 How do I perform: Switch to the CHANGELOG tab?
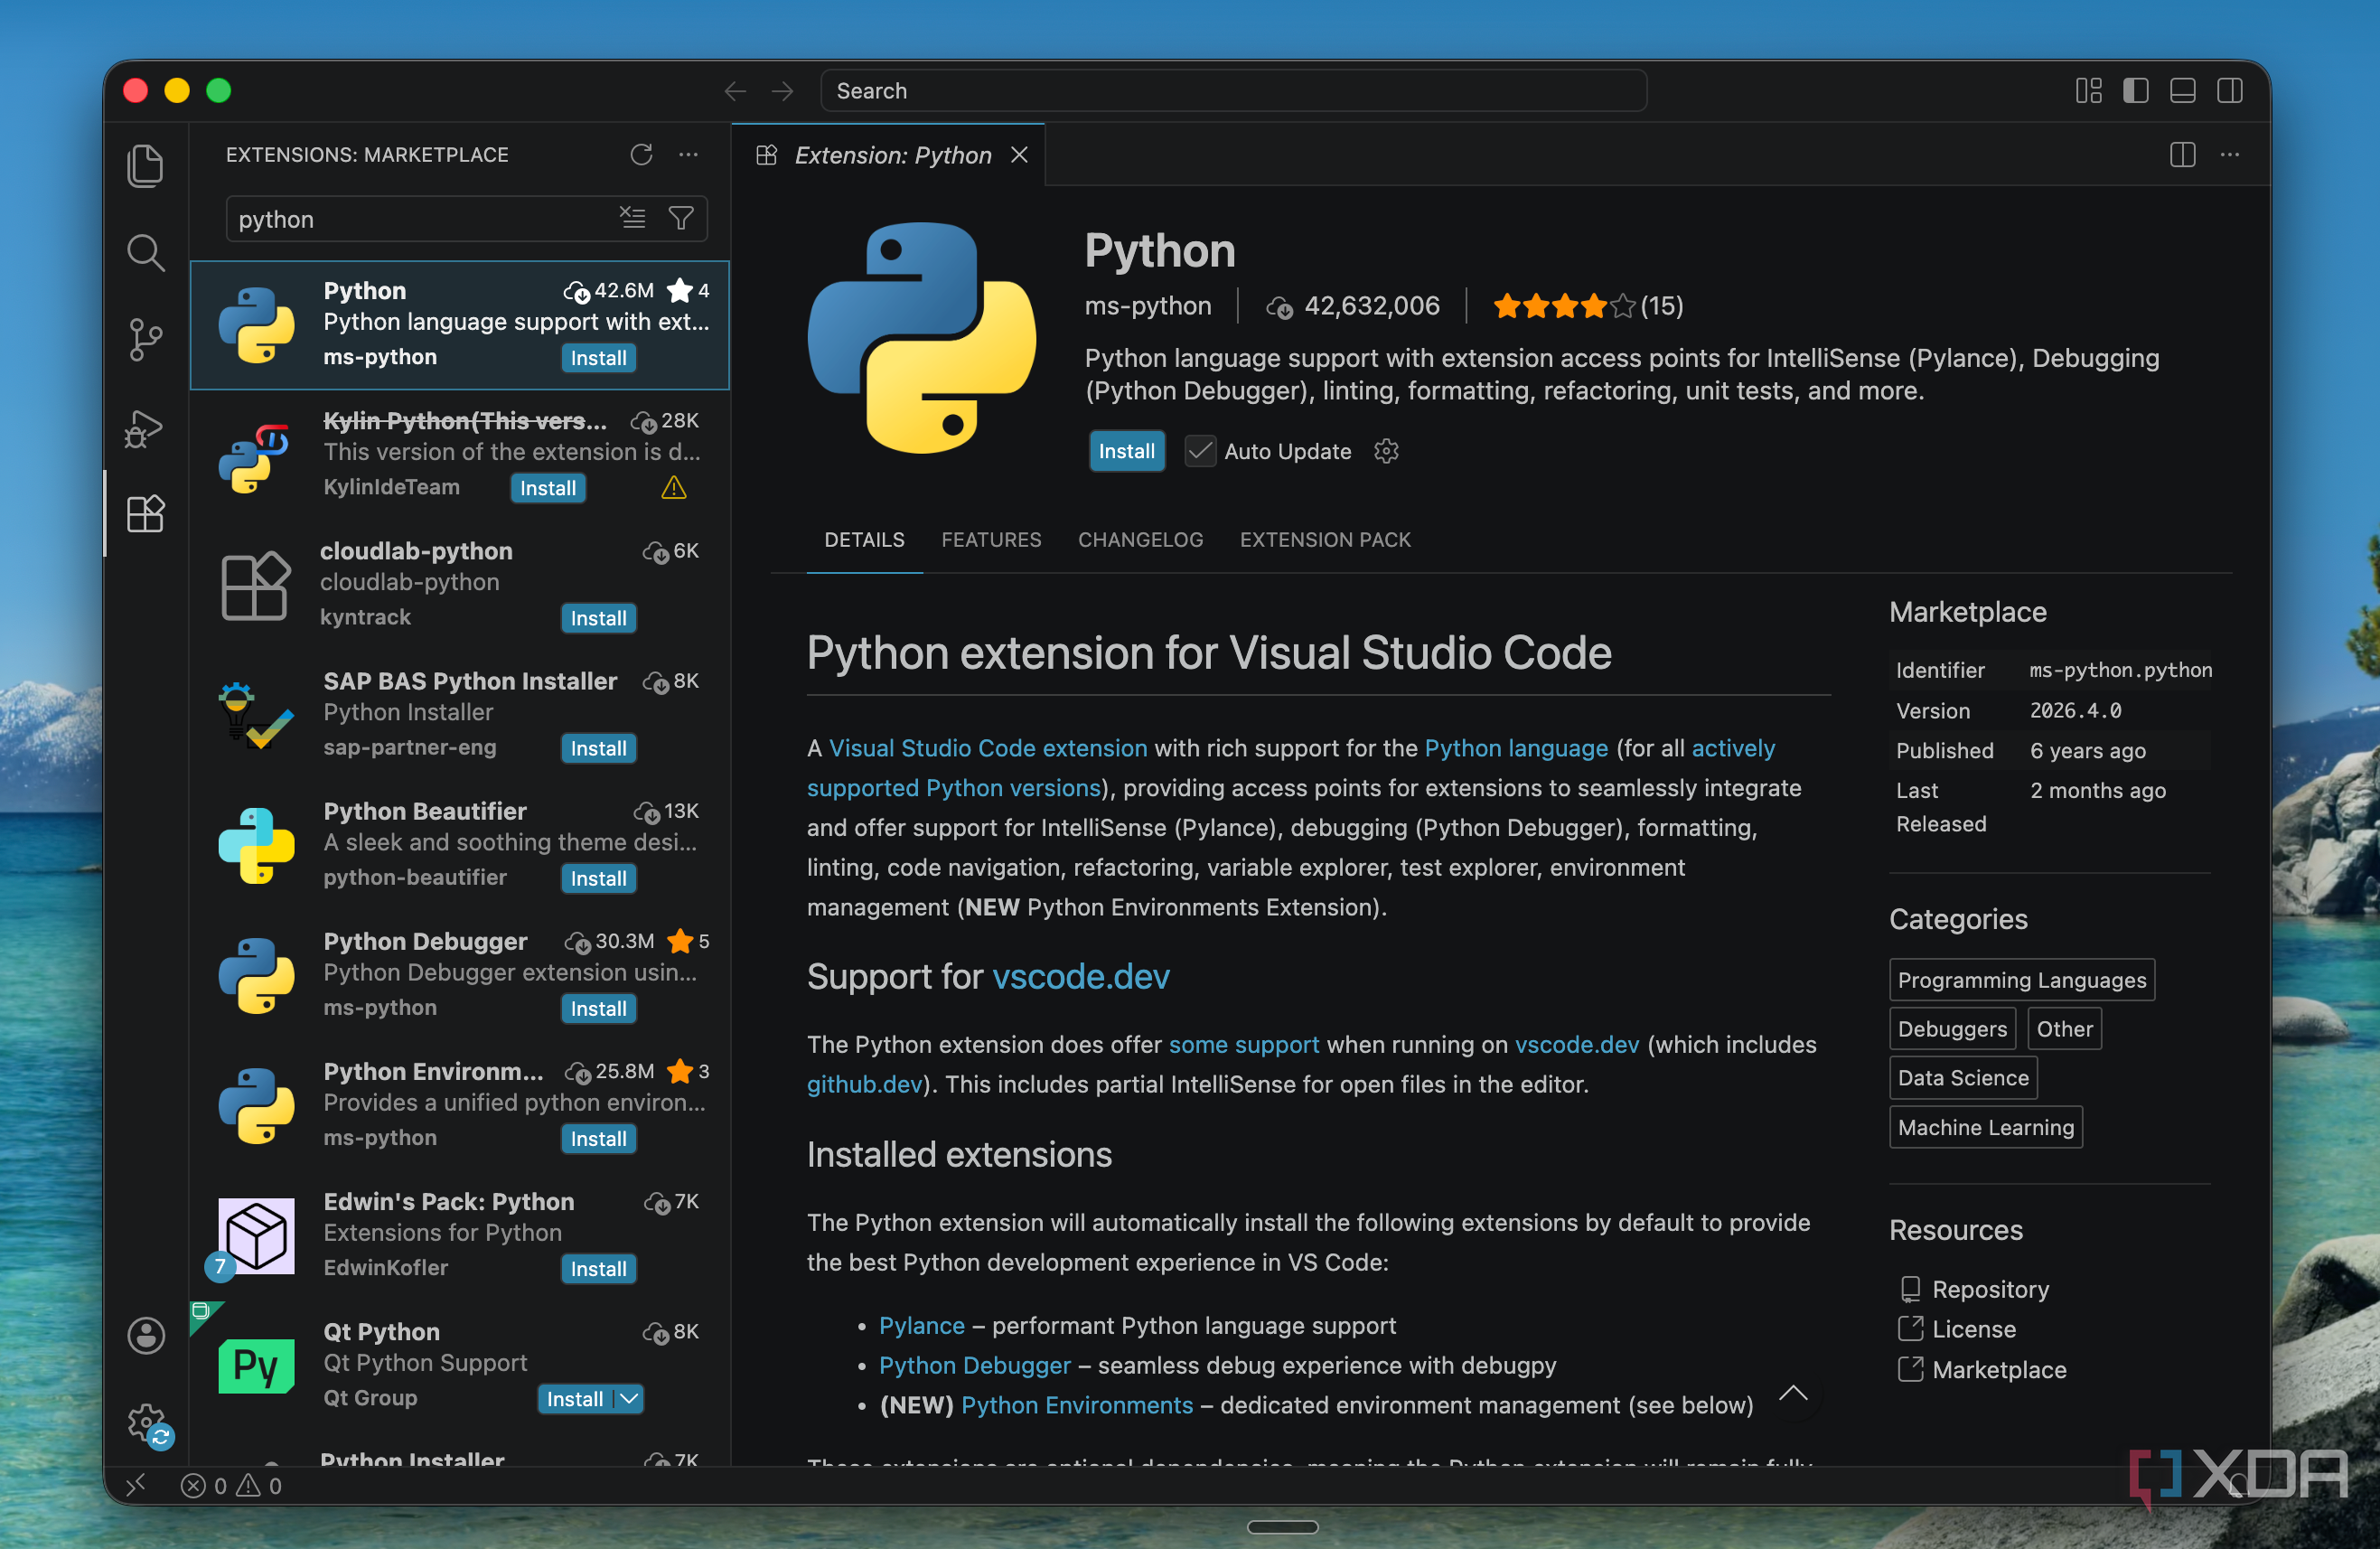(x=1140, y=540)
